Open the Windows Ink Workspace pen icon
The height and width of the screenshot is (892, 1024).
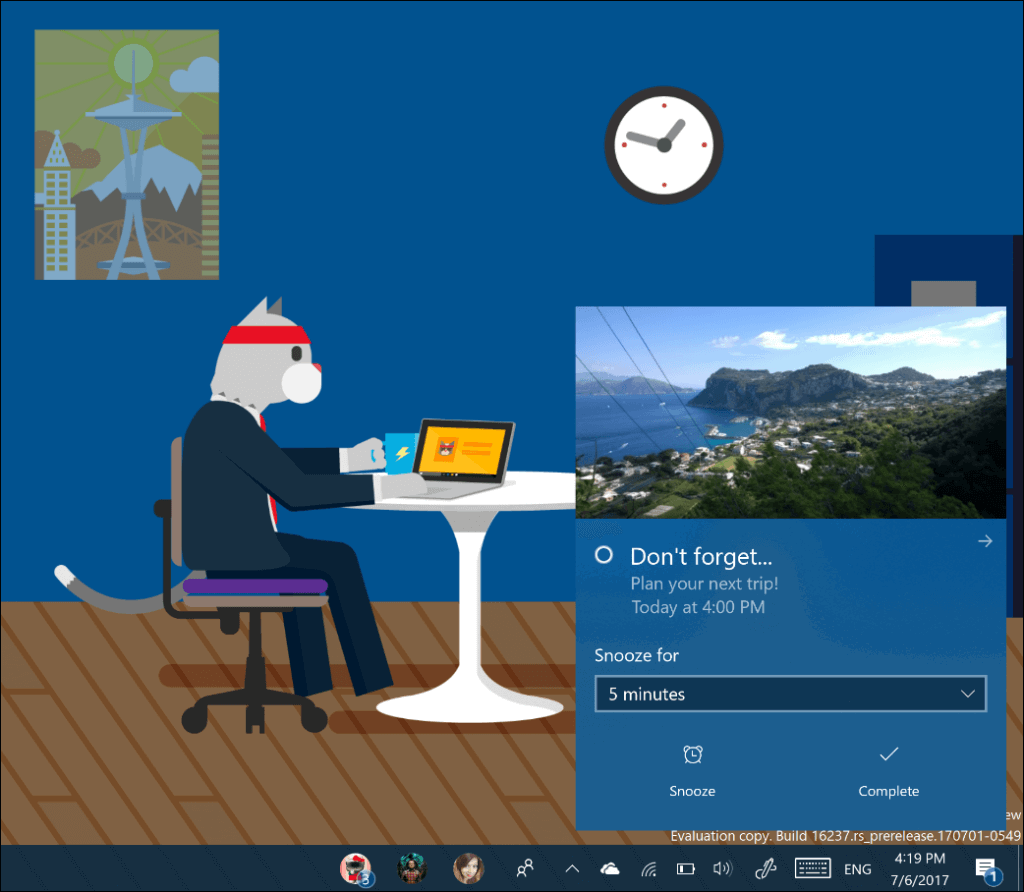pyautogui.click(x=765, y=868)
